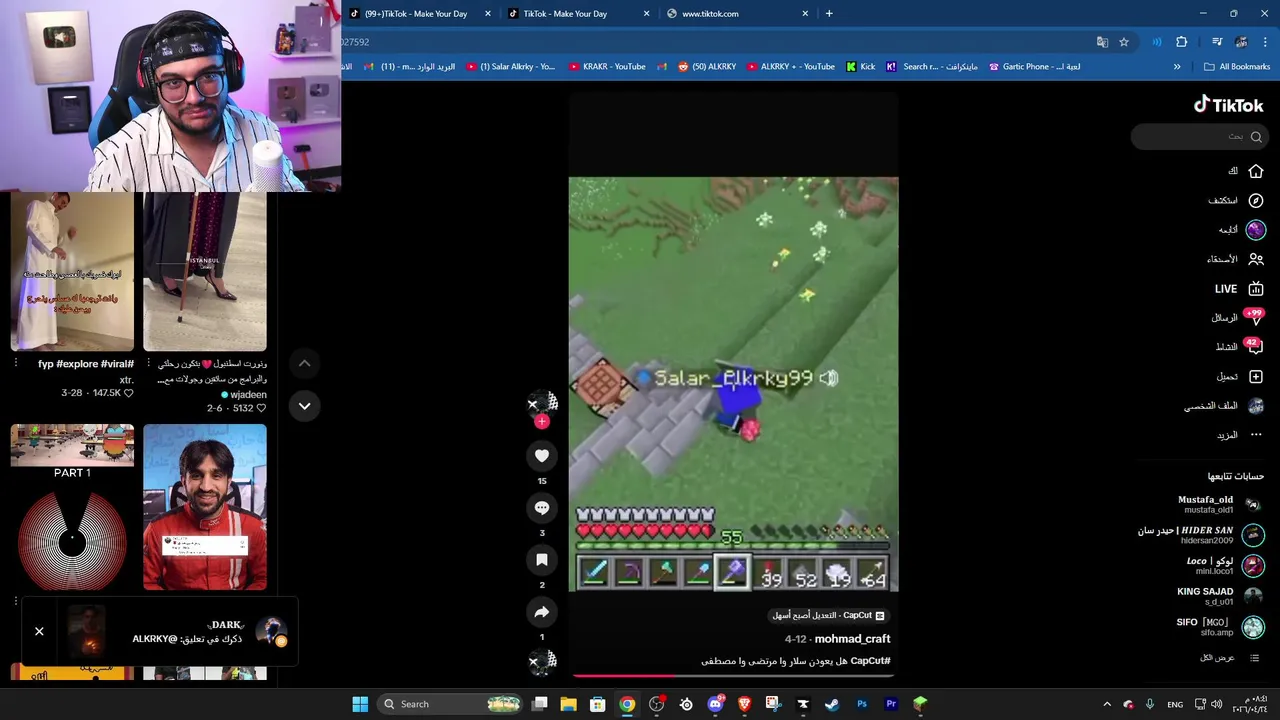Screen dimensions: 1280x720
Task: Open the Friends icon in TikTok sidebar
Action: tap(1255, 259)
